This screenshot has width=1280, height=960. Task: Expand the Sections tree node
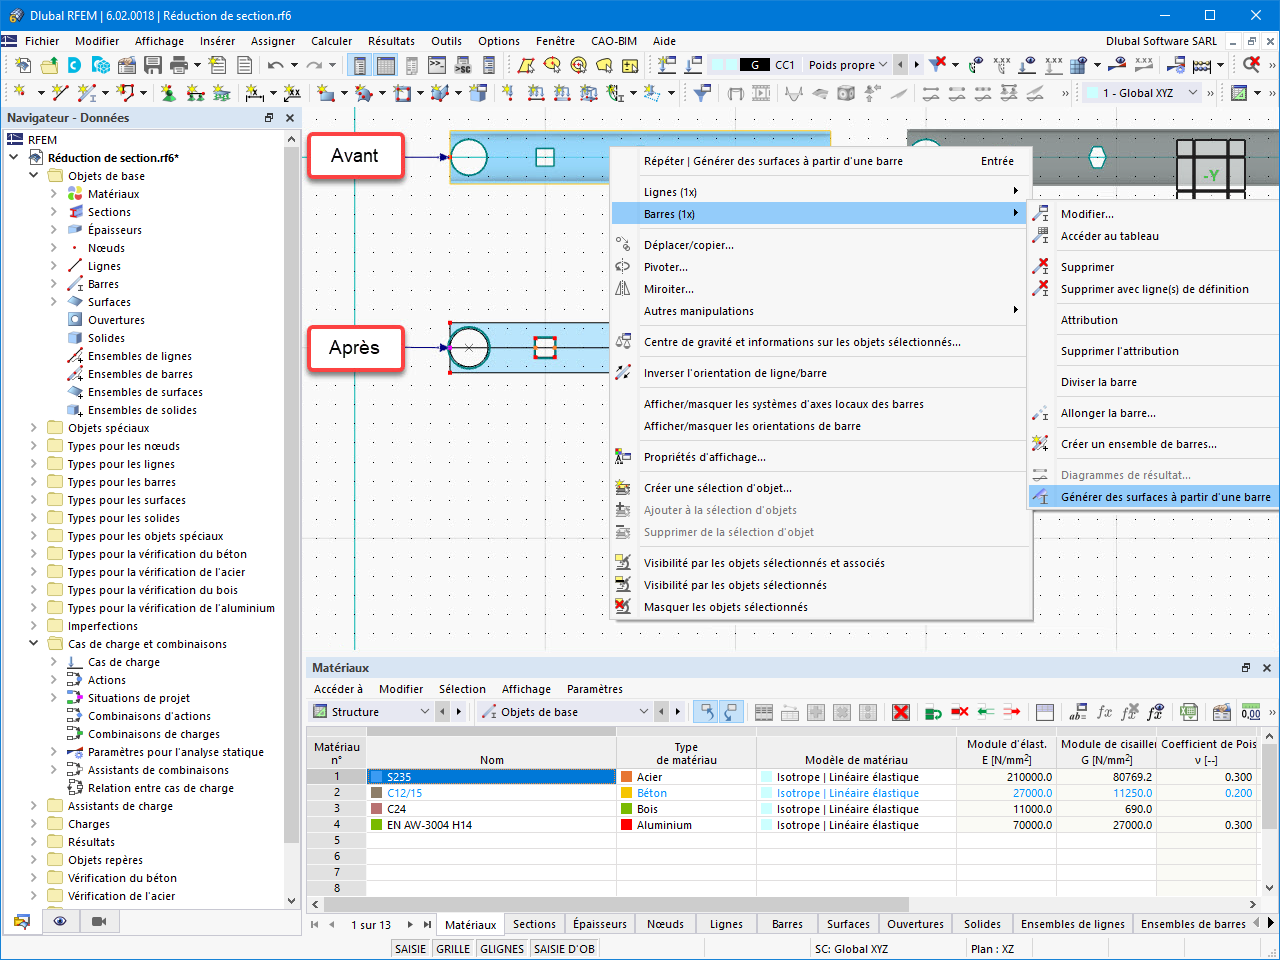[x=54, y=212]
